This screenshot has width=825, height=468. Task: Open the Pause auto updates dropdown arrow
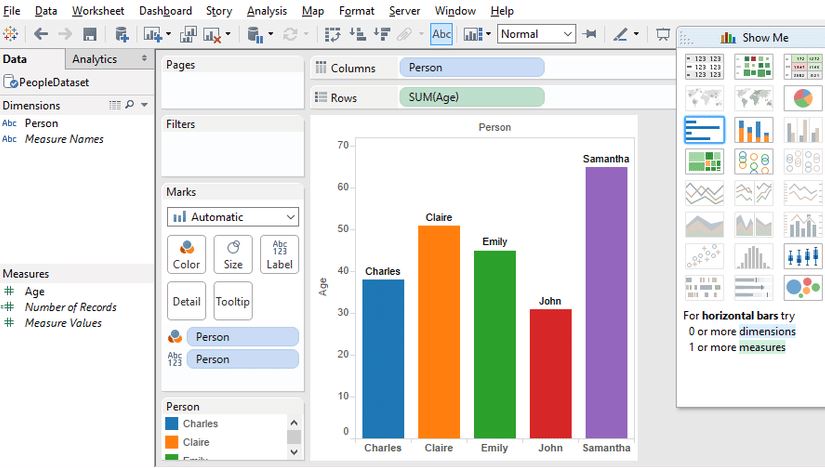click(x=270, y=34)
